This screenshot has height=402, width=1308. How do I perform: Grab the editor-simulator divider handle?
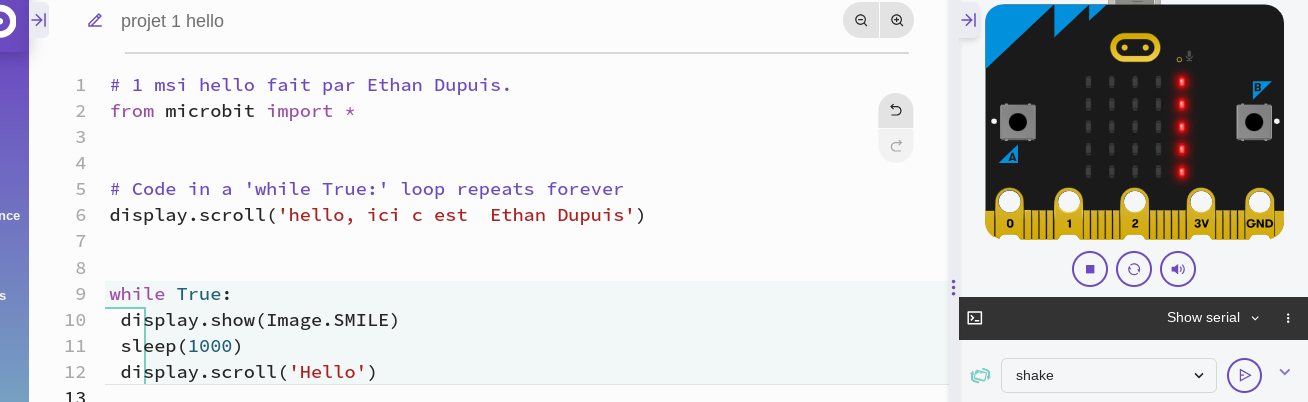[954, 288]
